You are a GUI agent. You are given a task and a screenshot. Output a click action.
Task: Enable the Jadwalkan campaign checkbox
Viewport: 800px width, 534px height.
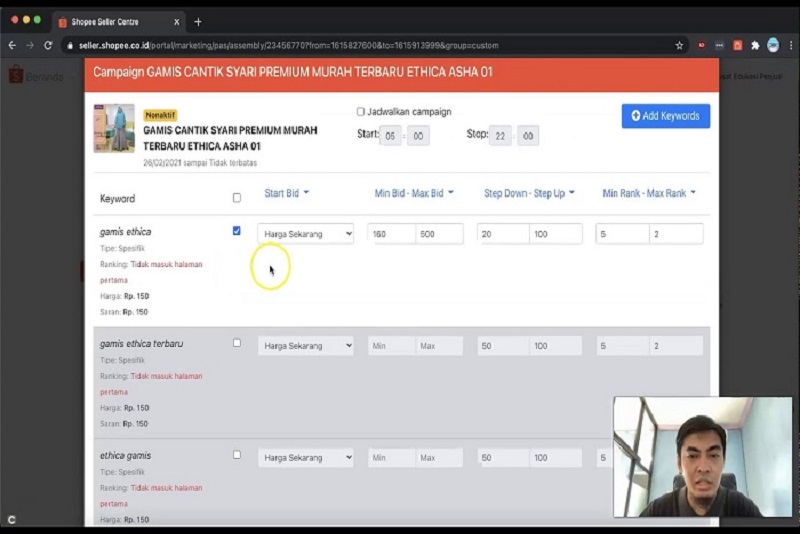point(361,112)
